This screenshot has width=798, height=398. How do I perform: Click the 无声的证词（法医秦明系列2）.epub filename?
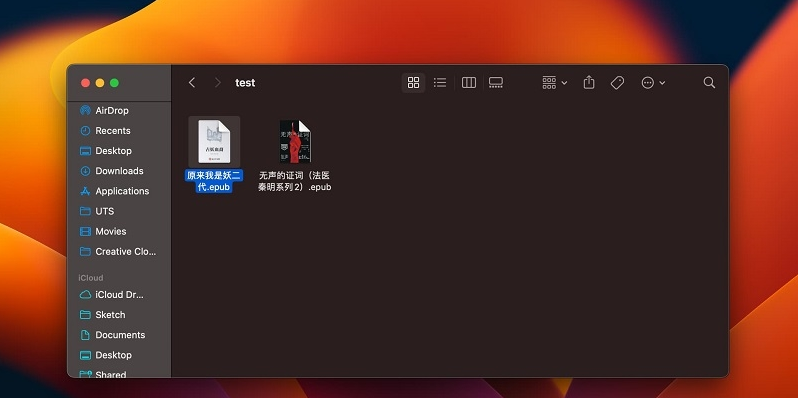(x=295, y=181)
